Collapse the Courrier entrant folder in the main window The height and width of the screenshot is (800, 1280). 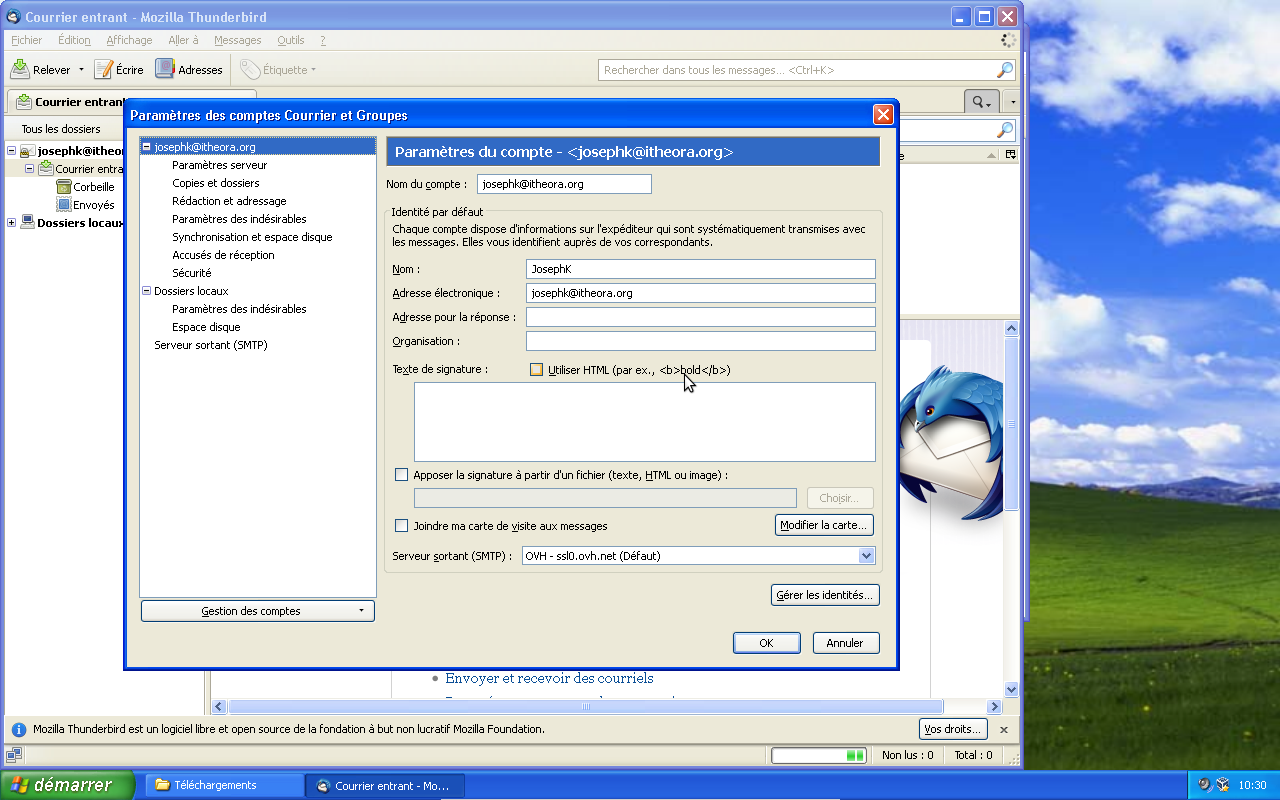point(29,169)
